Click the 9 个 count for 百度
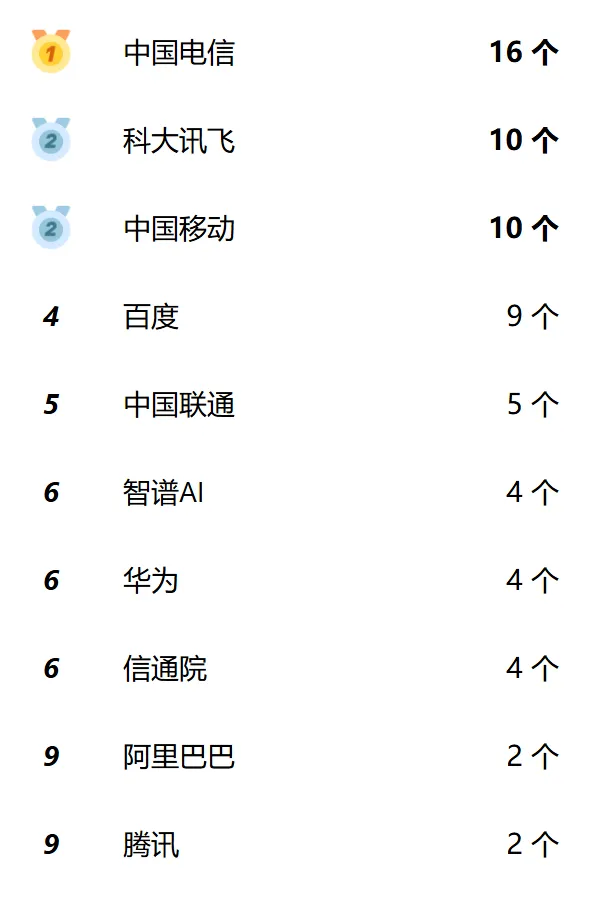The width and height of the screenshot is (592, 905). tap(533, 316)
